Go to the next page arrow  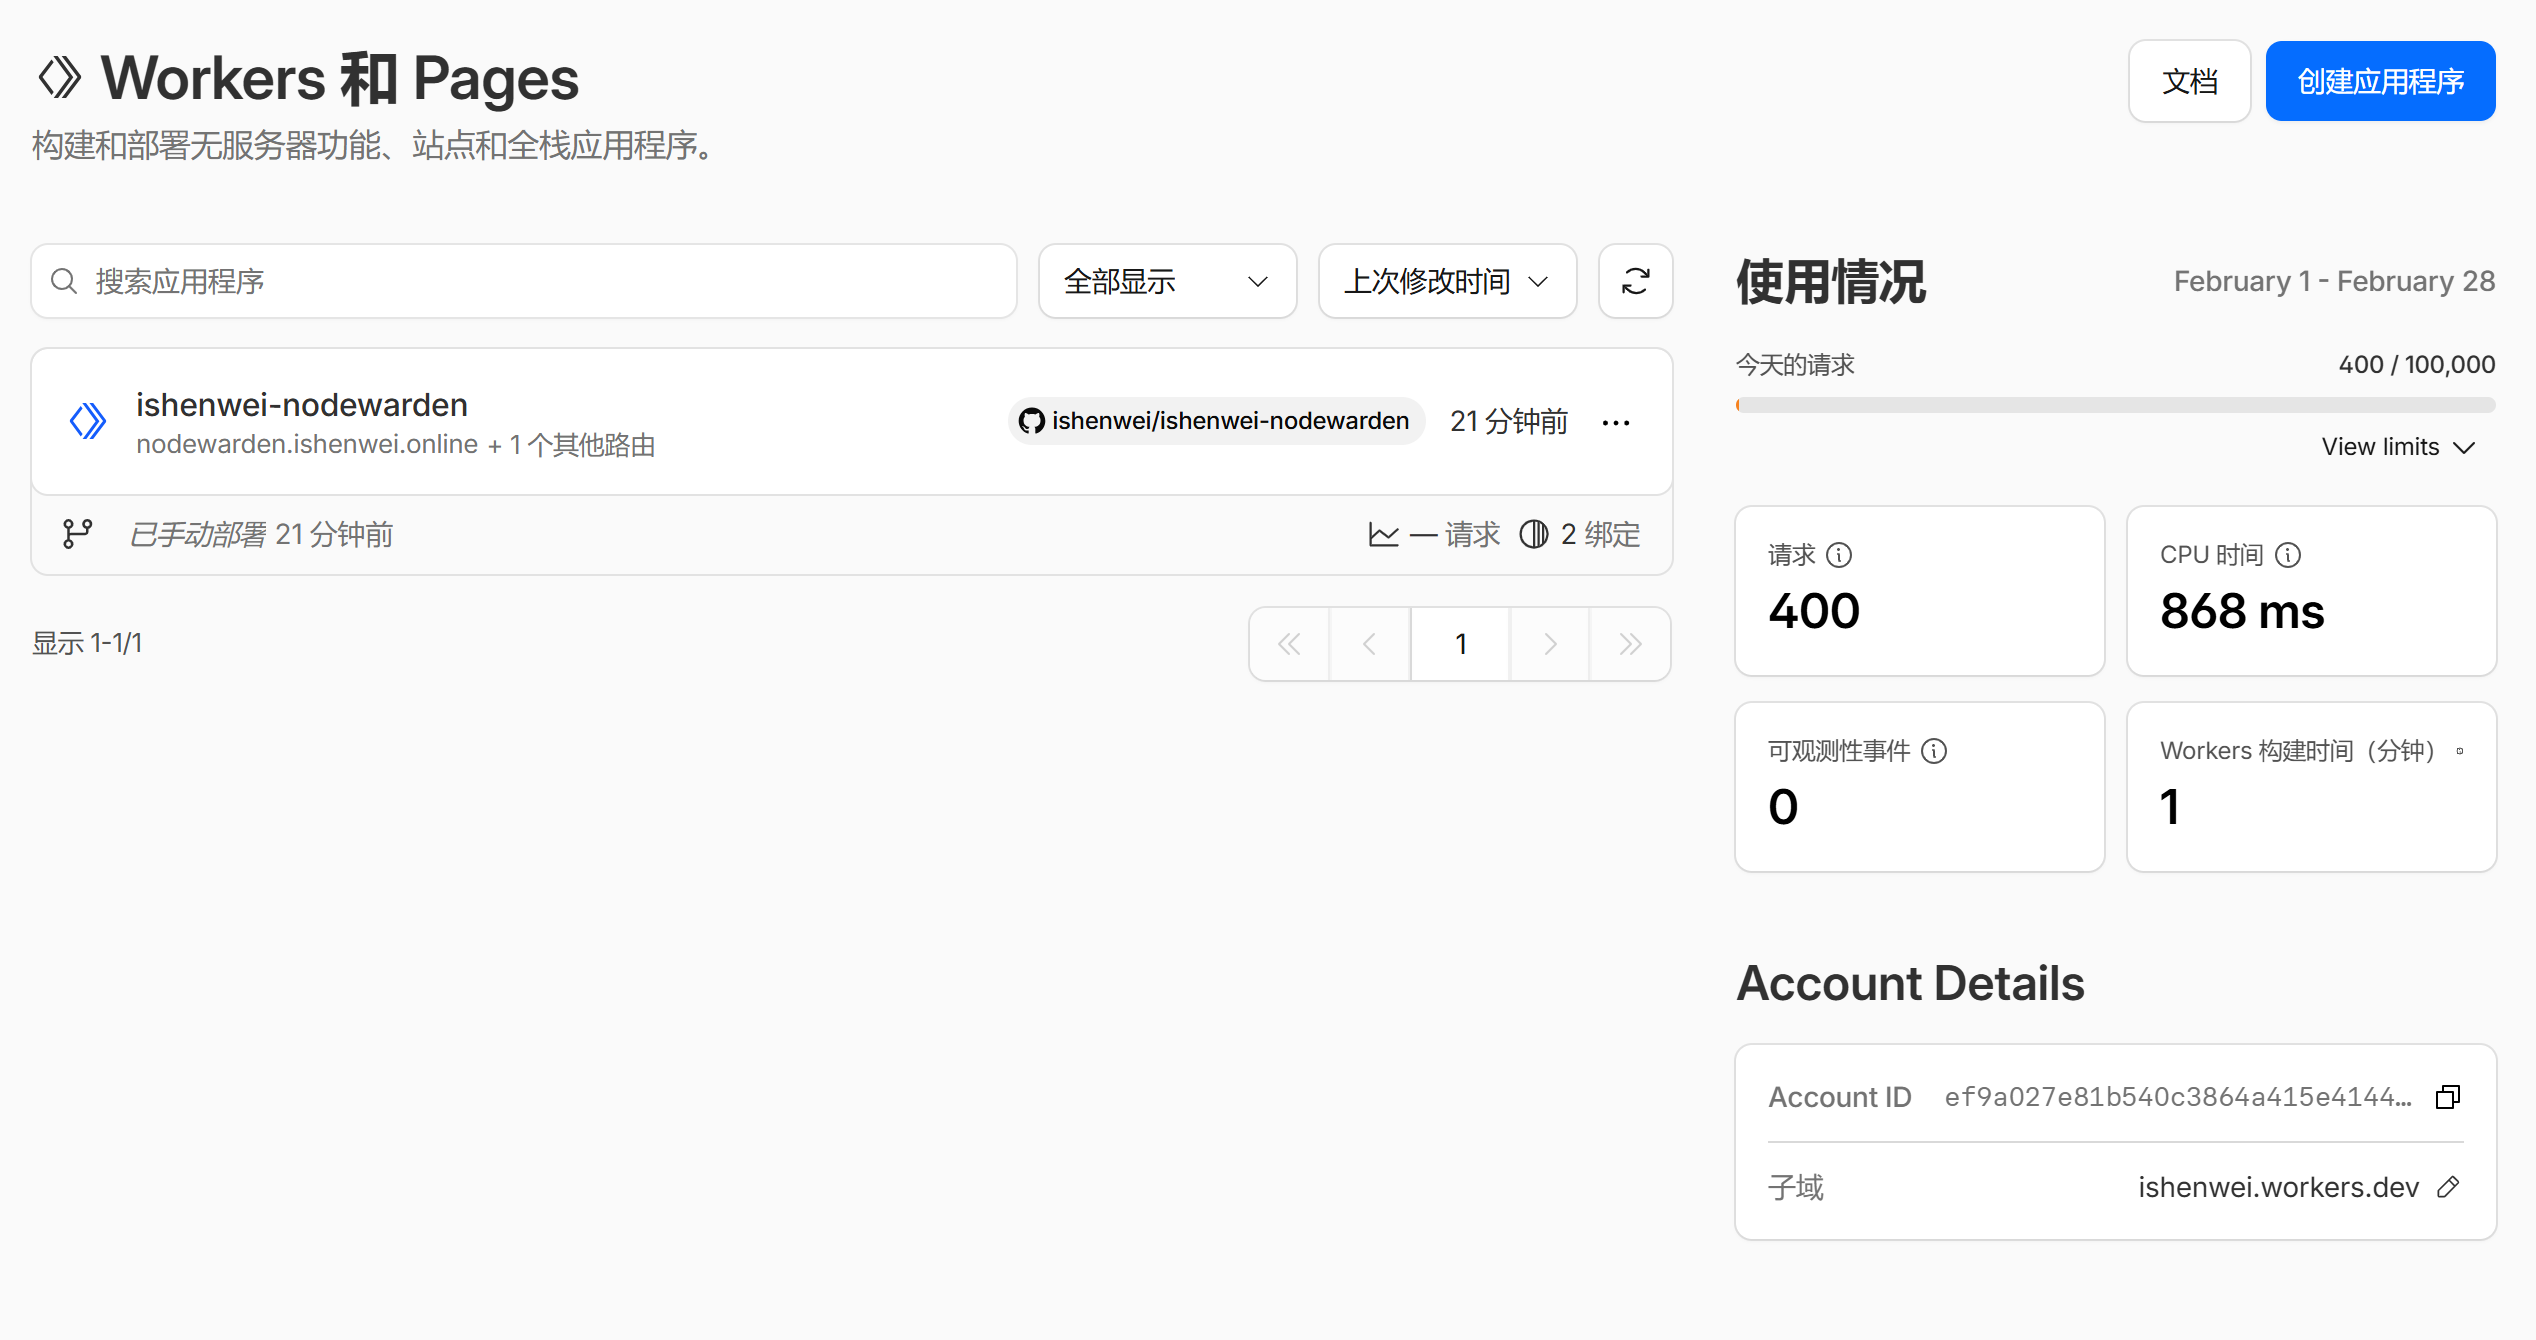tap(1550, 644)
